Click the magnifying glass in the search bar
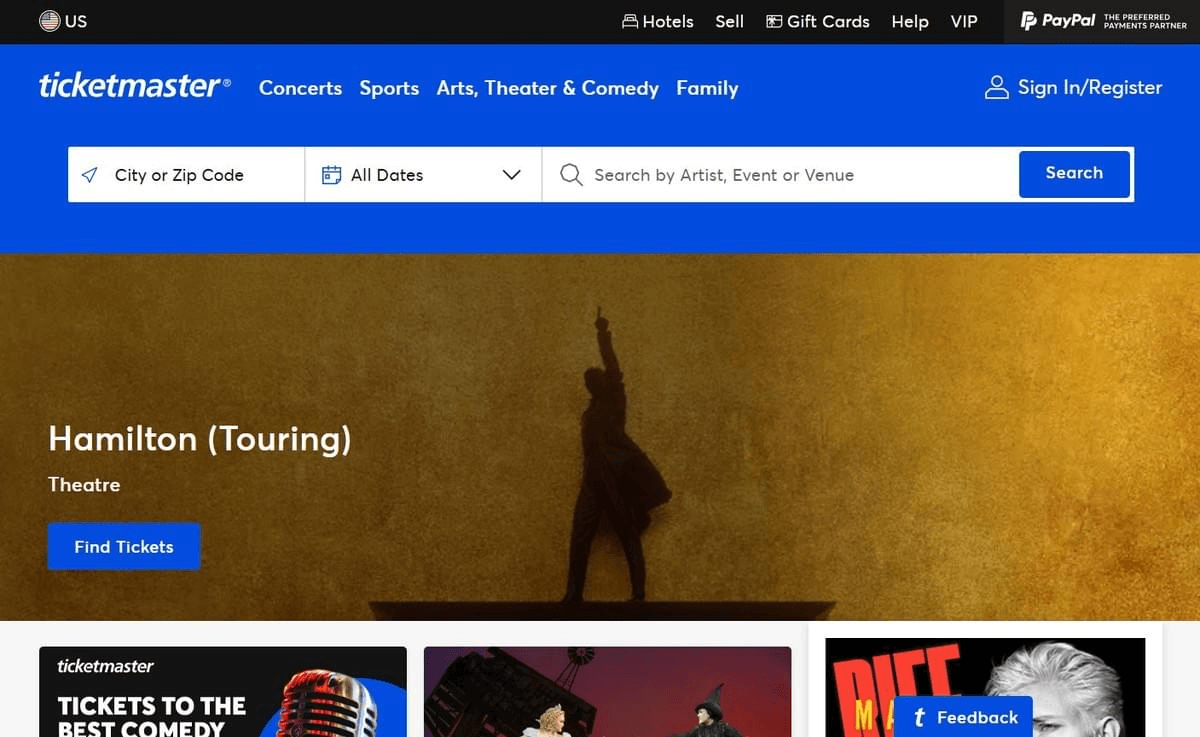 coord(570,174)
